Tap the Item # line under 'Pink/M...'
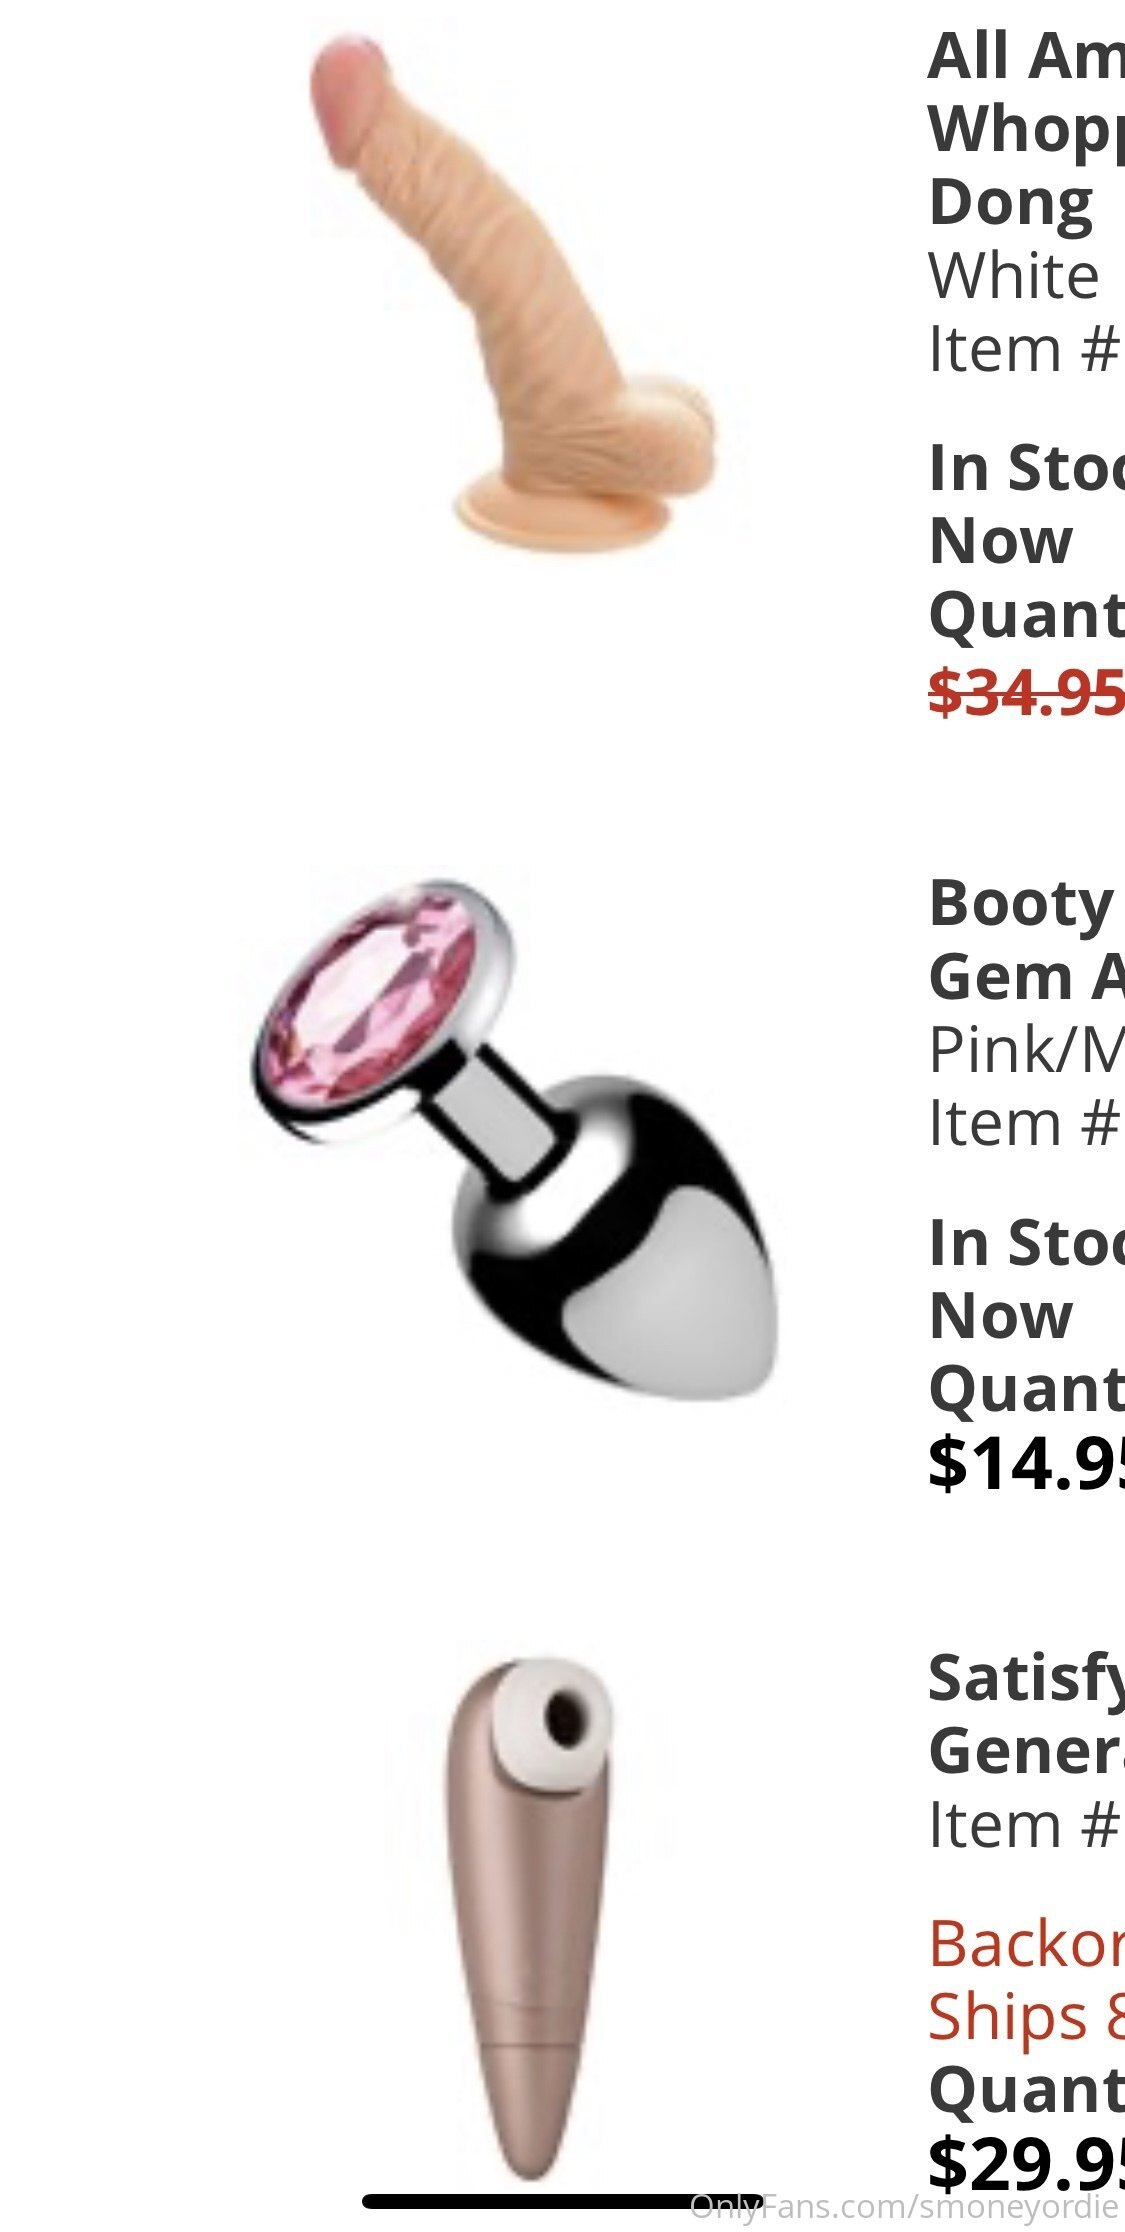 pos(1024,1123)
